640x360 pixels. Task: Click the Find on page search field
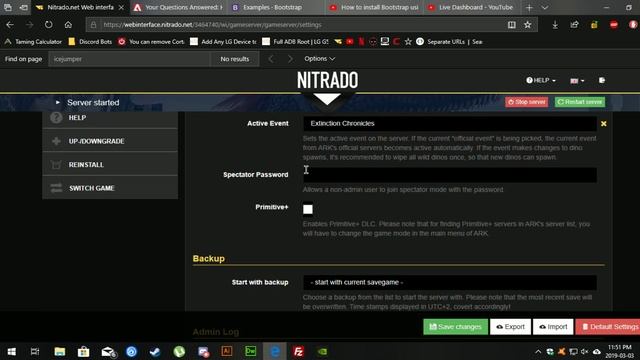tap(129, 59)
